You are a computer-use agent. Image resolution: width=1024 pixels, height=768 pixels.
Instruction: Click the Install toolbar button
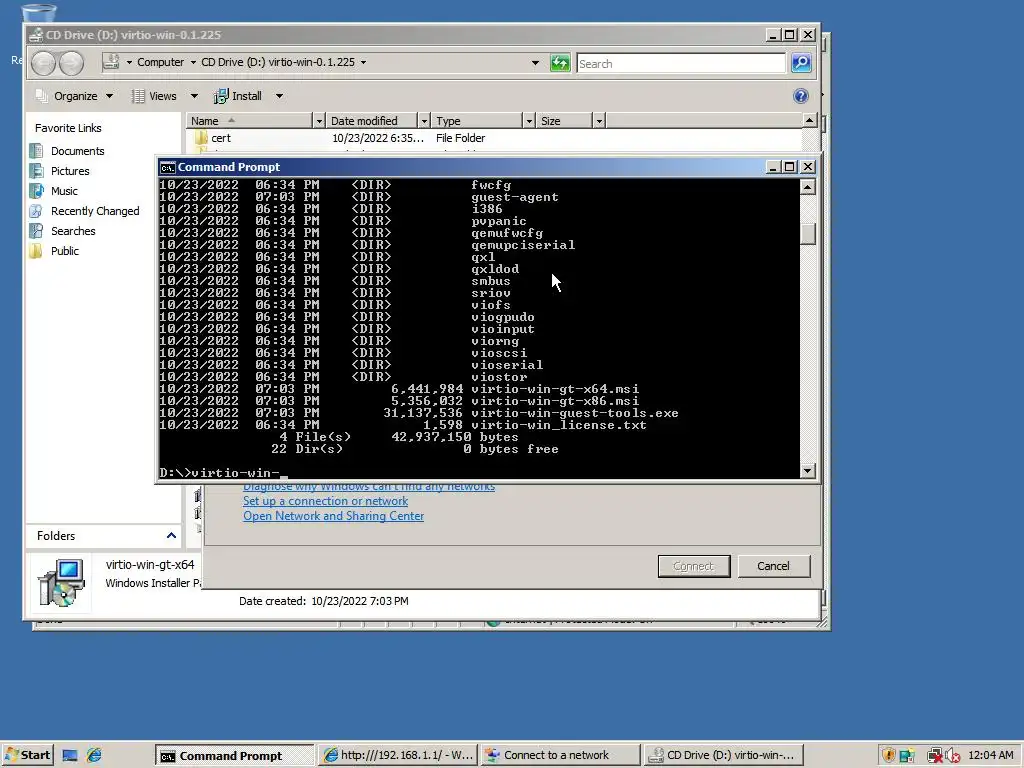point(238,96)
